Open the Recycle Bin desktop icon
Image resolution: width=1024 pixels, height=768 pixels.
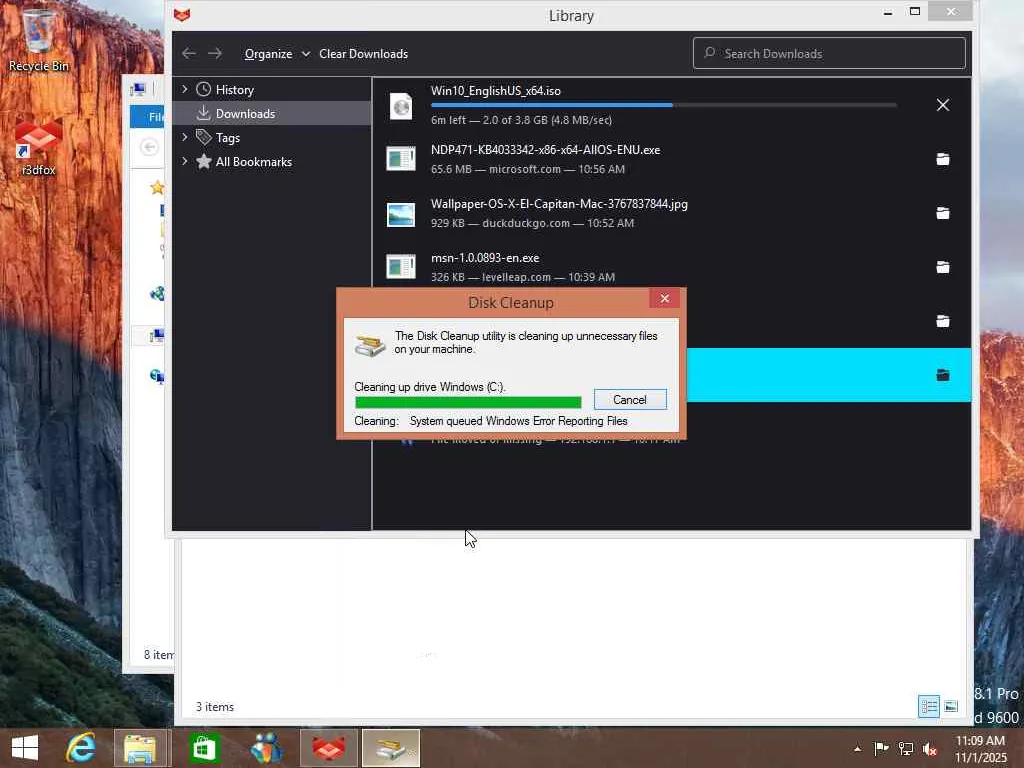coord(39,39)
